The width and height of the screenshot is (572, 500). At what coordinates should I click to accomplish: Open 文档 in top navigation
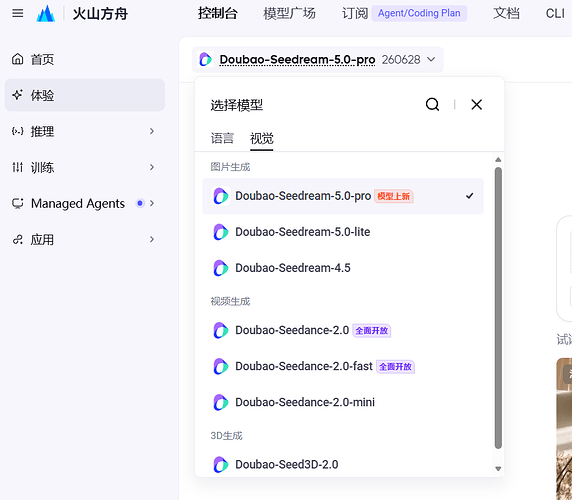(506, 13)
